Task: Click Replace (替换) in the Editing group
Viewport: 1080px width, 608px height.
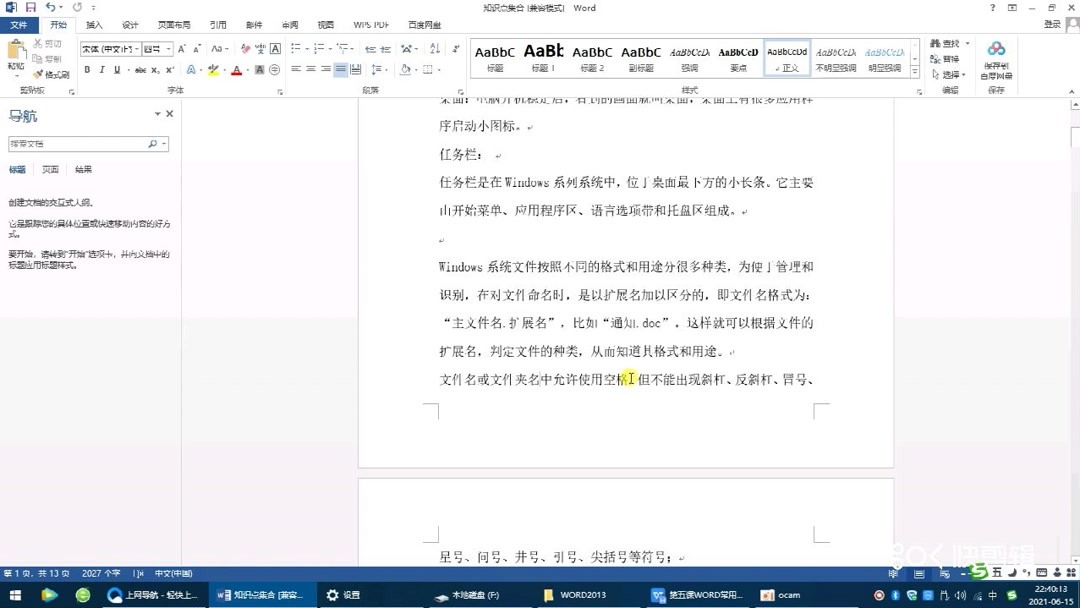Action: [949, 59]
